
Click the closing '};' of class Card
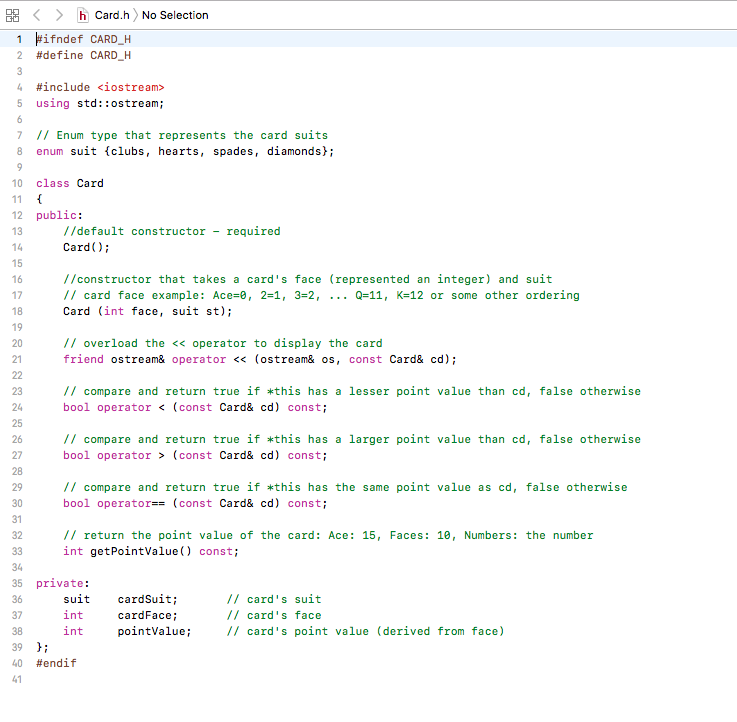(42, 647)
